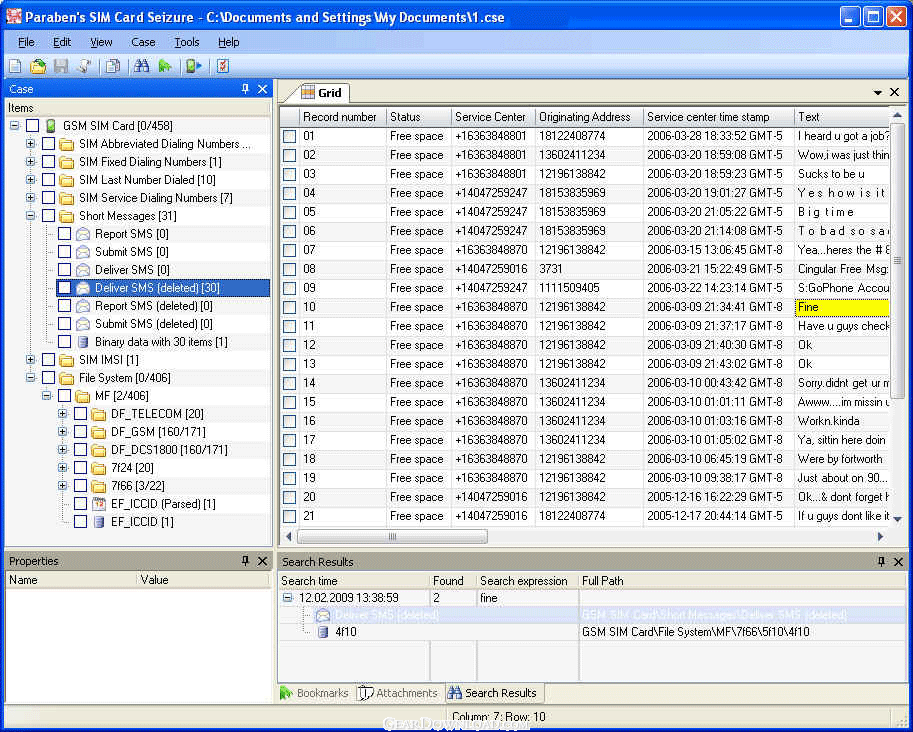Tick the checkbox for record 10

click(289, 307)
